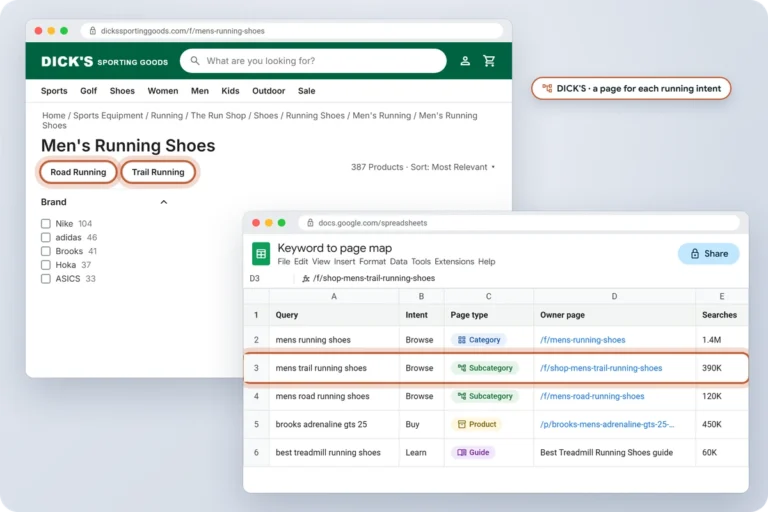Screen dimensions: 768x512
Task: Open the shopping cart icon
Action: click(489, 61)
